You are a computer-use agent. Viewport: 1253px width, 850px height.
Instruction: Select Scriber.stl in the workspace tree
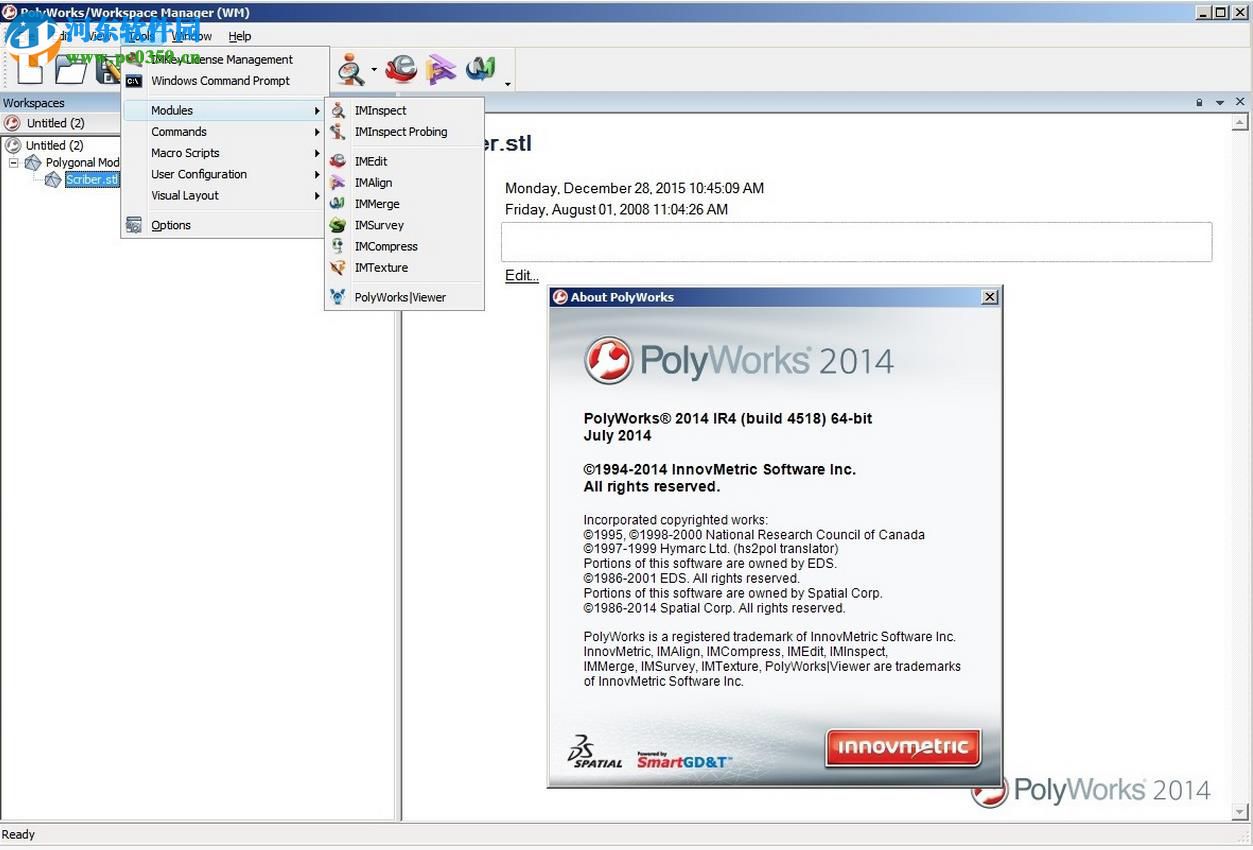[92, 180]
